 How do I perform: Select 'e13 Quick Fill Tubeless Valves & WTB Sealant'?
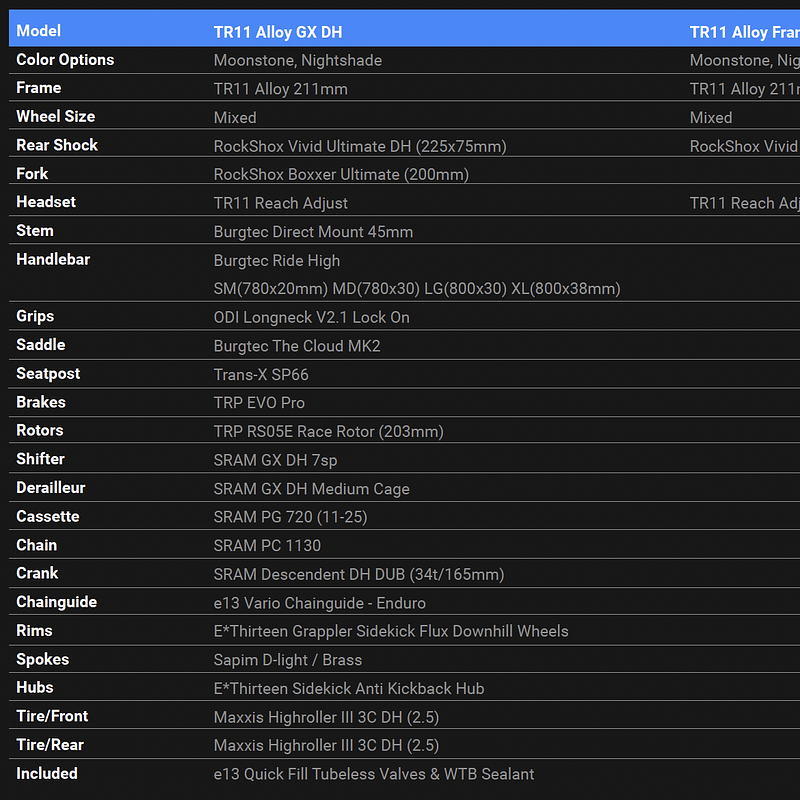tap(374, 774)
